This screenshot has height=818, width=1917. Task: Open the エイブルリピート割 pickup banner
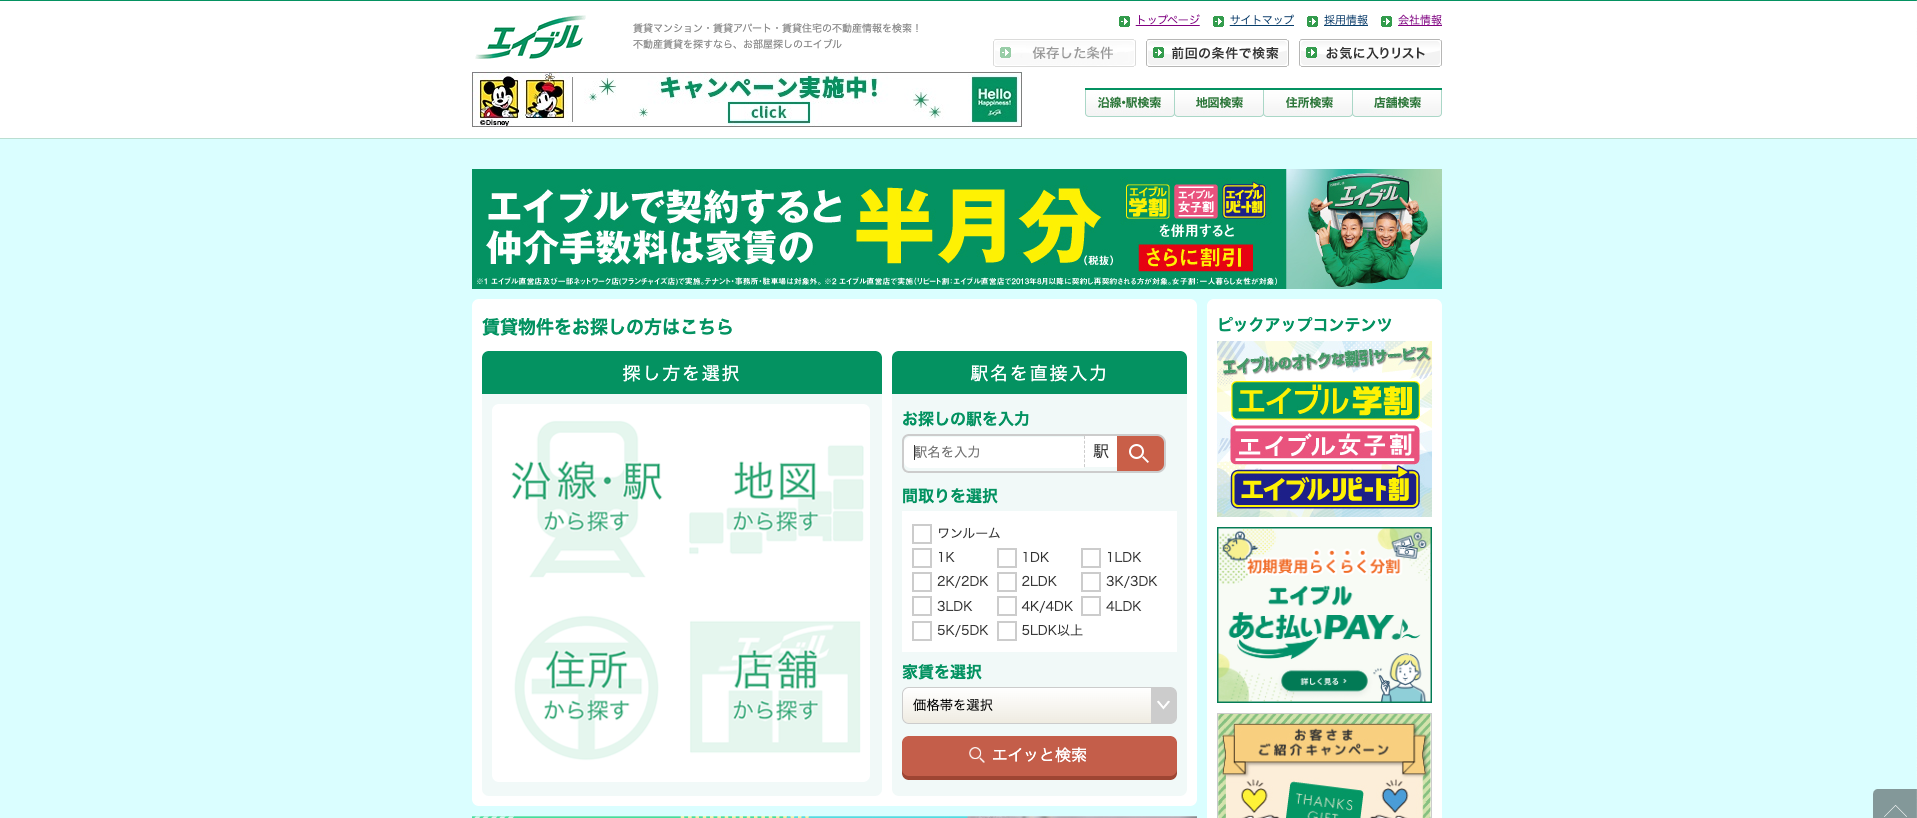[1325, 489]
